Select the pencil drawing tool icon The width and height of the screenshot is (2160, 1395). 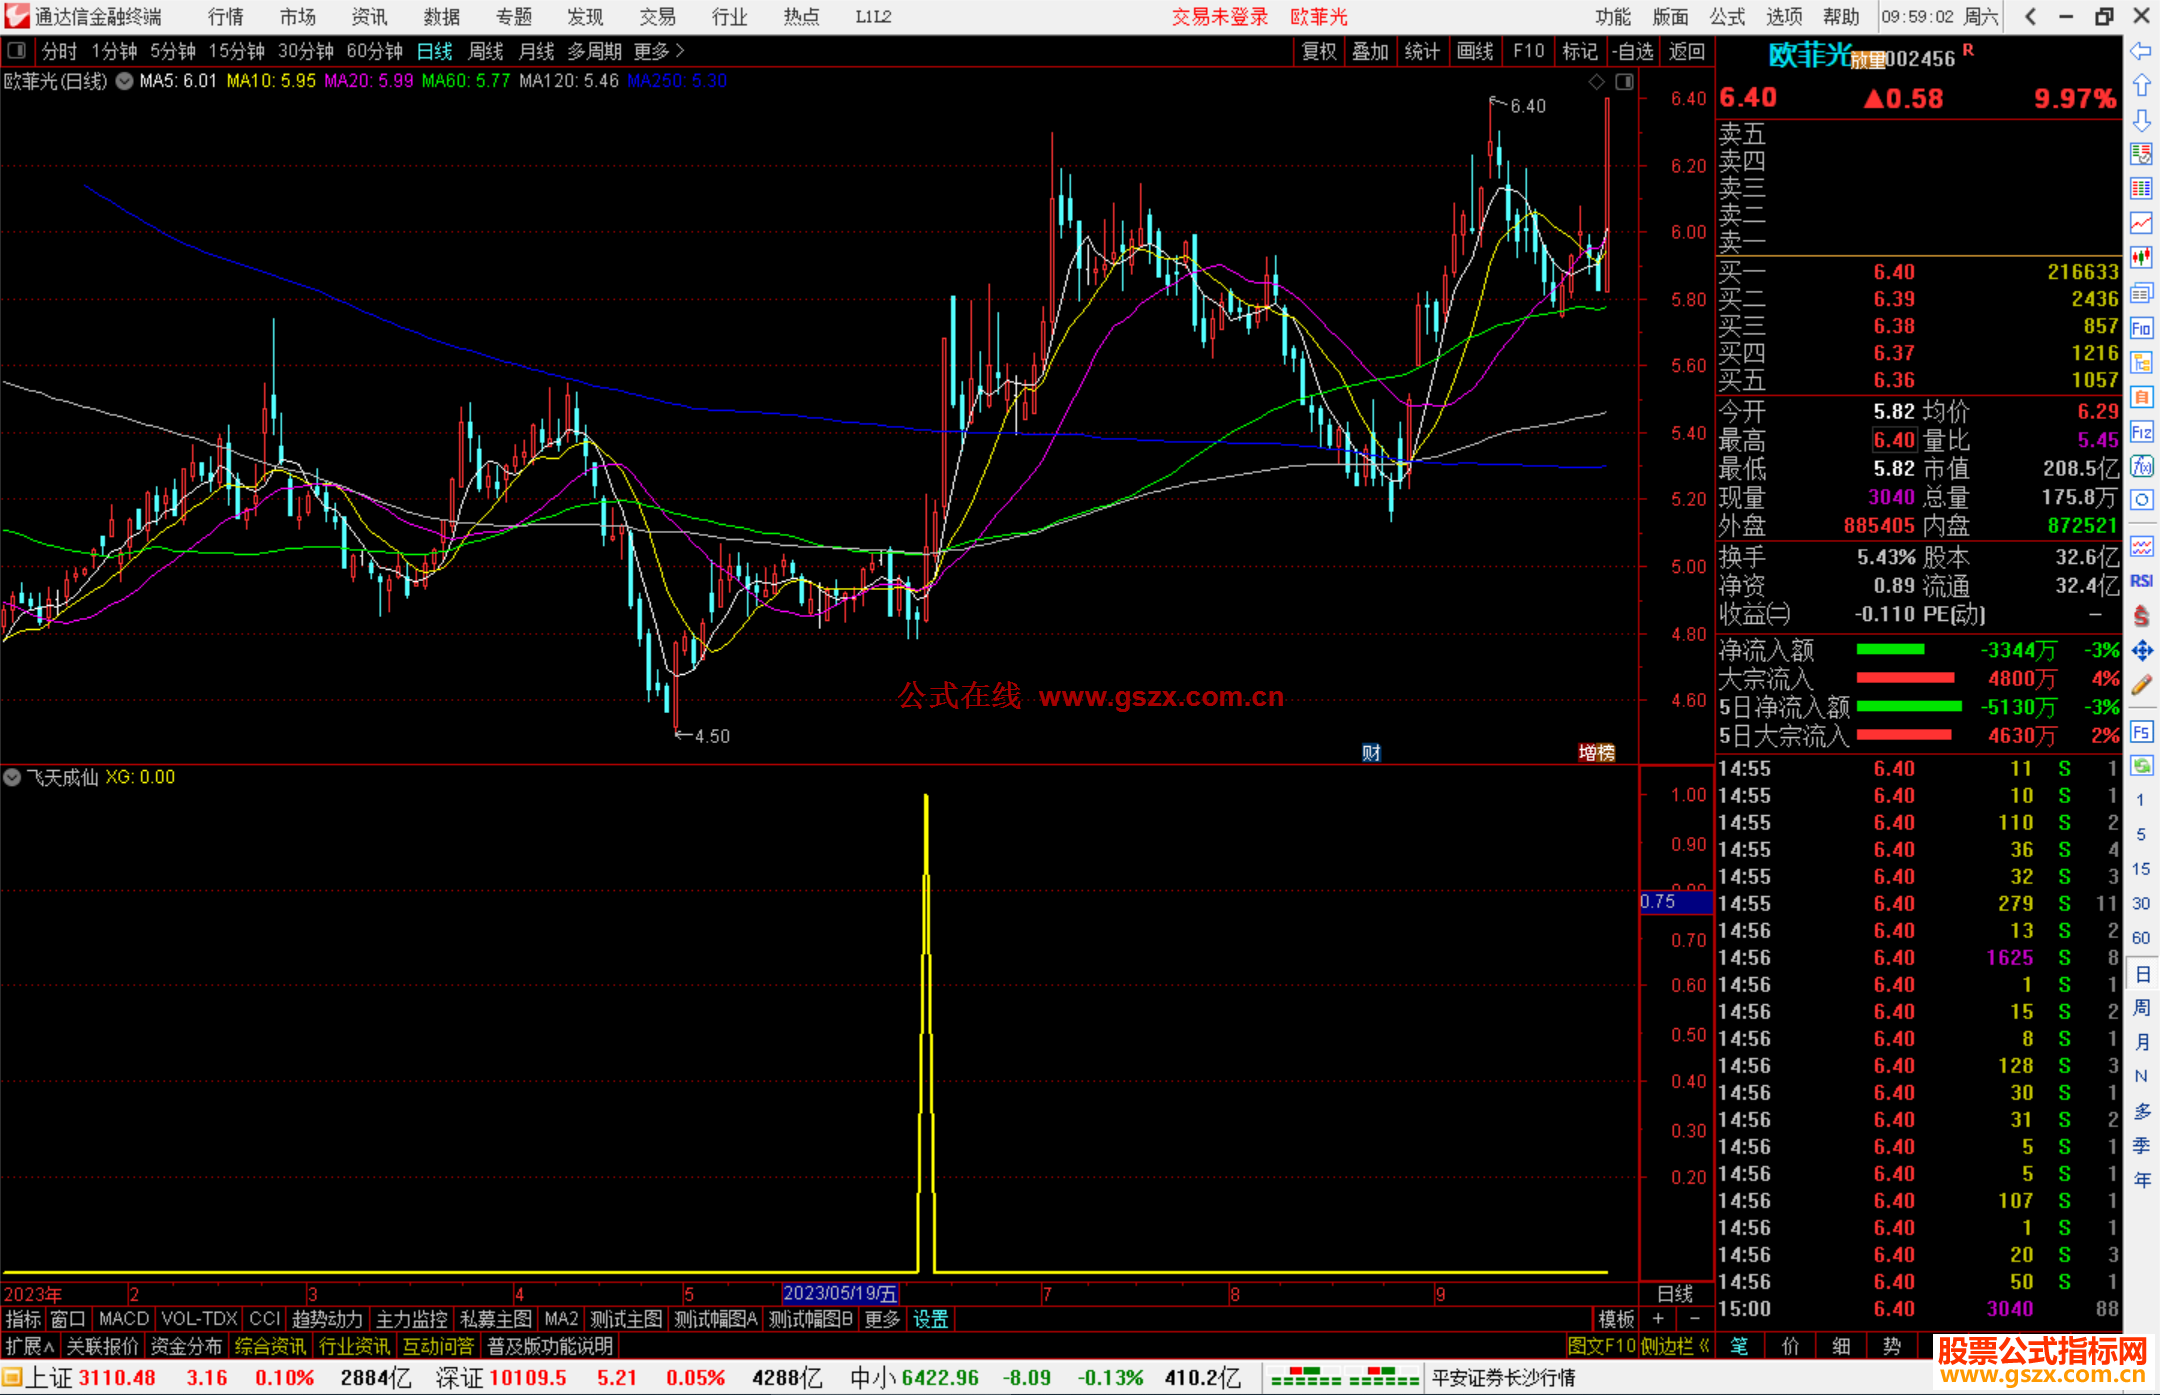(x=2141, y=685)
